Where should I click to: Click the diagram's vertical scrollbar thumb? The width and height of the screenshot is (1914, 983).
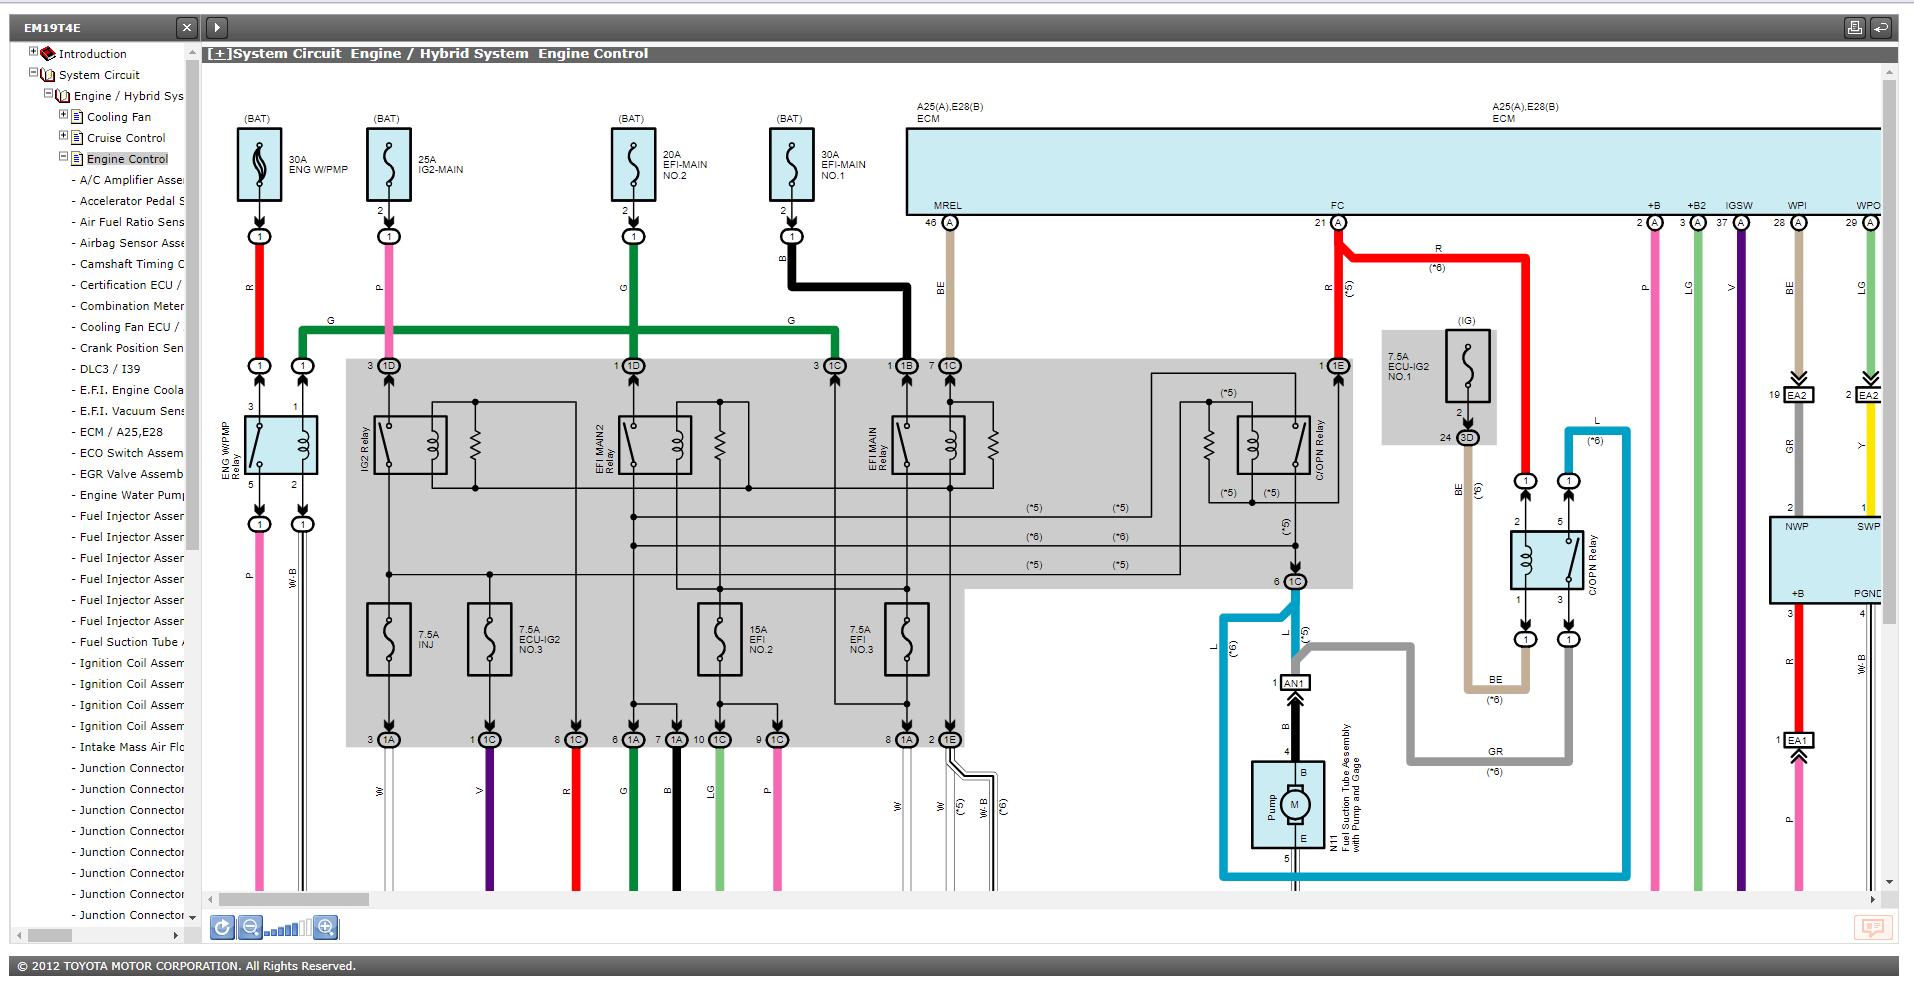tap(1889, 350)
